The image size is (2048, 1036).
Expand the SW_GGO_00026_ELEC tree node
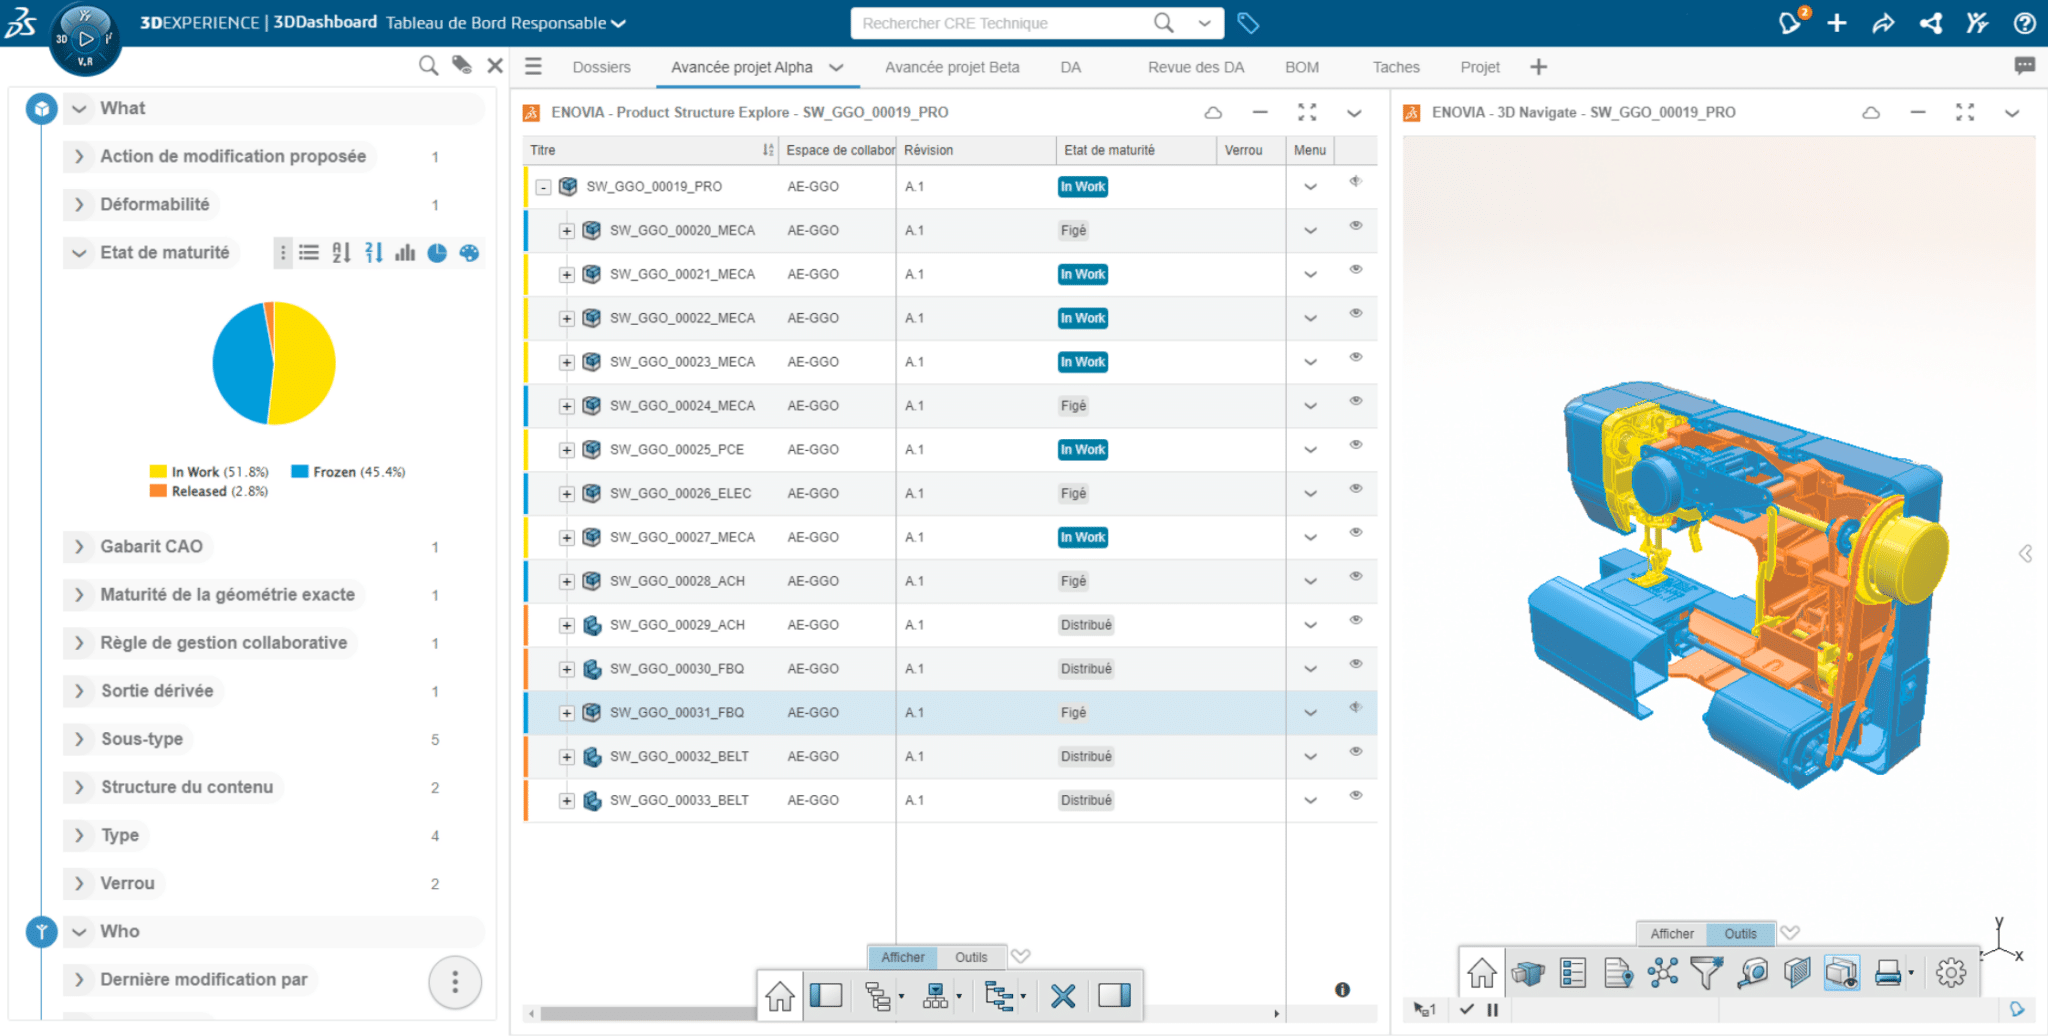pyautogui.click(x=567, y=494)
